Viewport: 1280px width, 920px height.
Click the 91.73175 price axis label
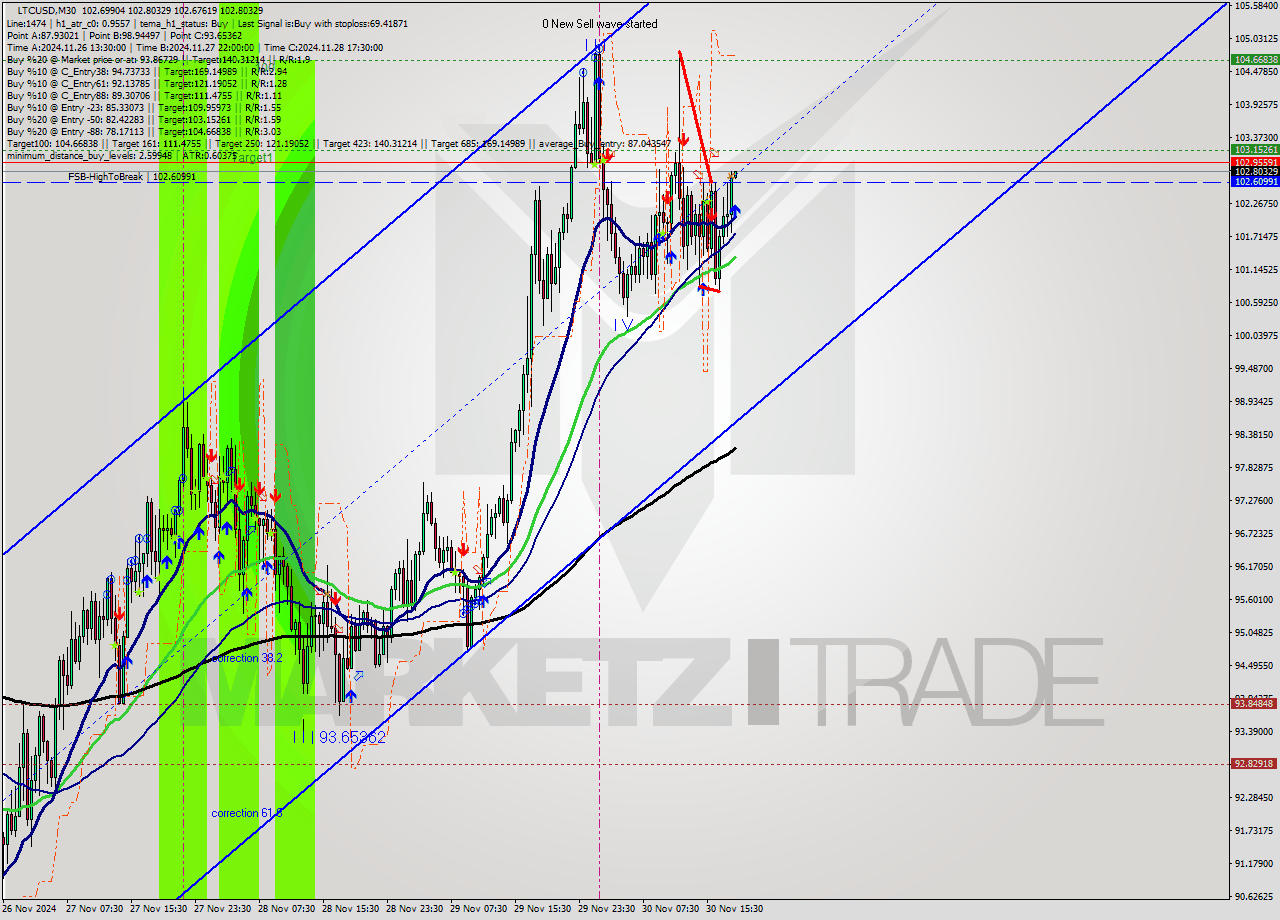coord(1255,831)
